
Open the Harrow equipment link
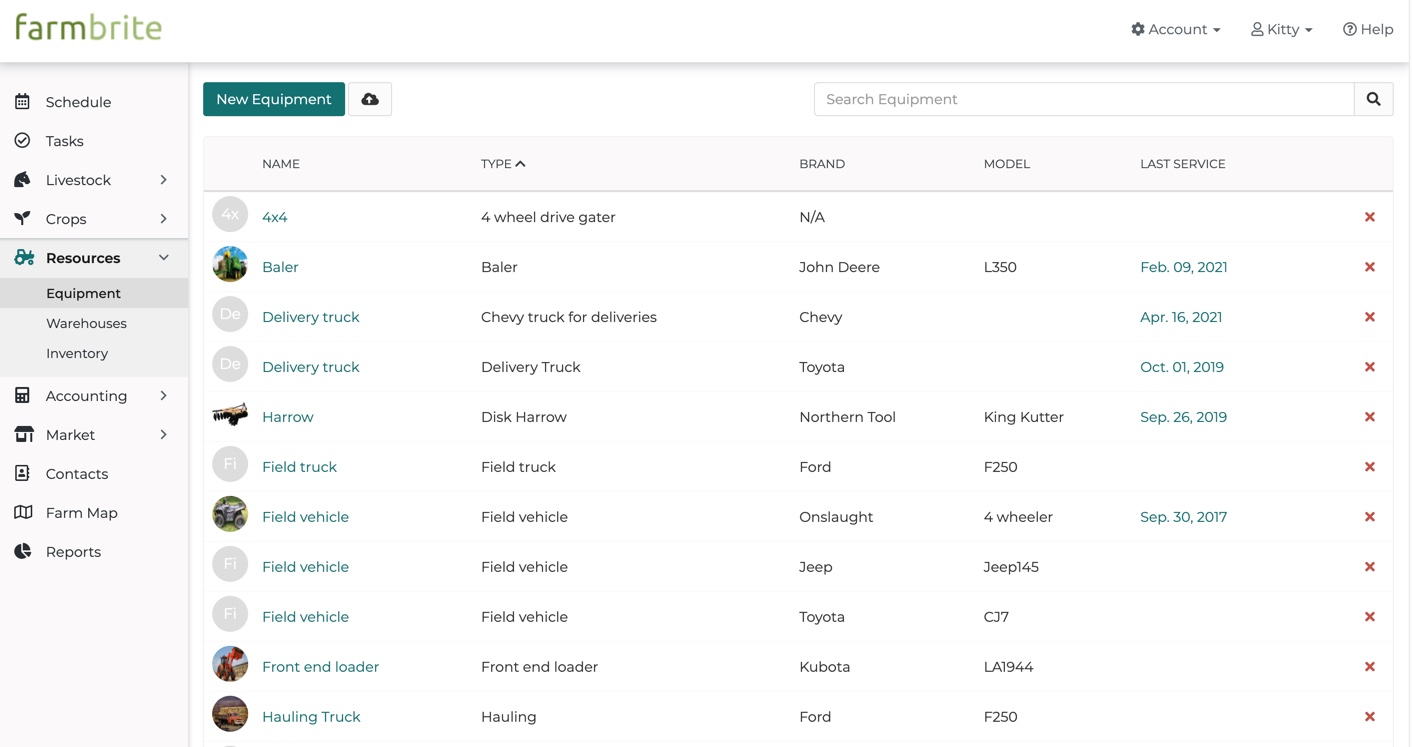tap(287, 417)
